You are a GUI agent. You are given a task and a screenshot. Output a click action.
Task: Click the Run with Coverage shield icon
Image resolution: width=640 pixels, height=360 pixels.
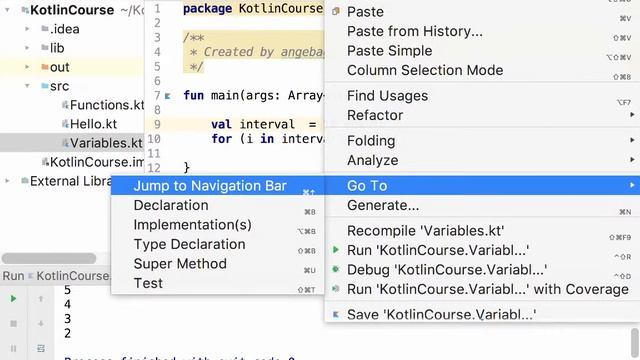(336, 289)
